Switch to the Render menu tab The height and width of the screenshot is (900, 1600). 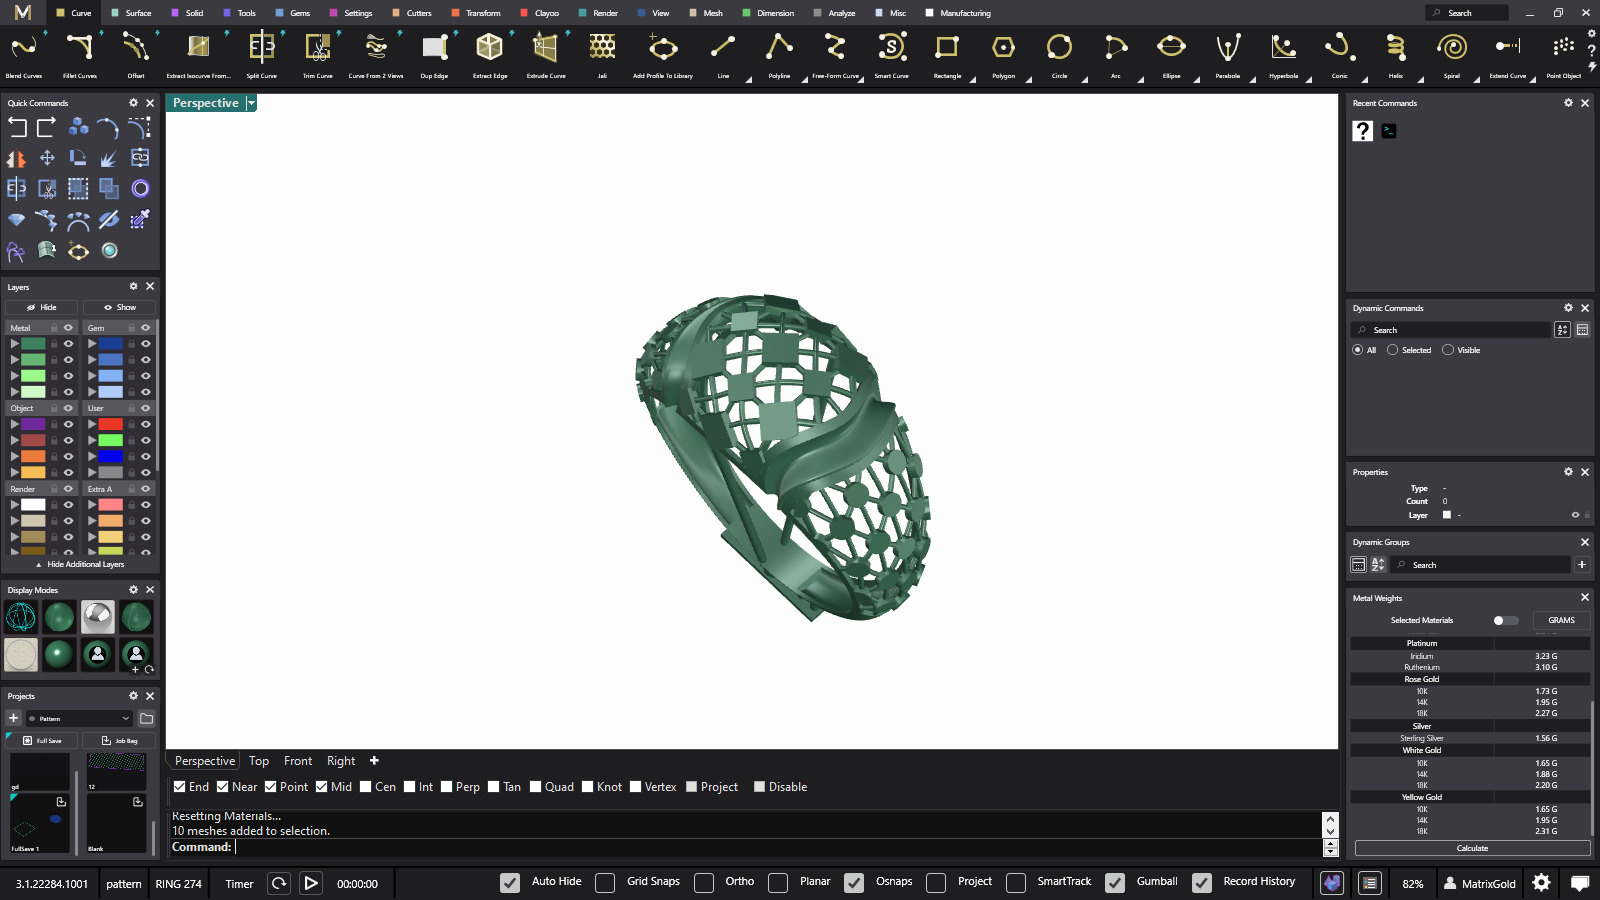point(598,13)
